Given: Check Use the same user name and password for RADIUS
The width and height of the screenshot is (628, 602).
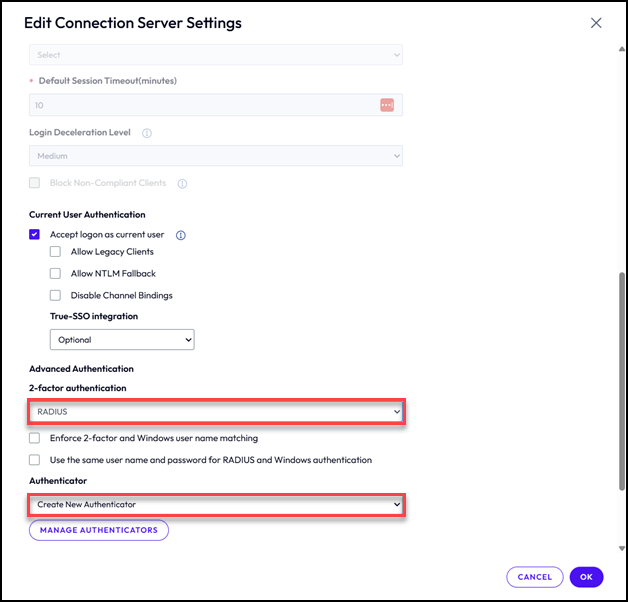Looking at the screenshot, I should coord(35,460).
